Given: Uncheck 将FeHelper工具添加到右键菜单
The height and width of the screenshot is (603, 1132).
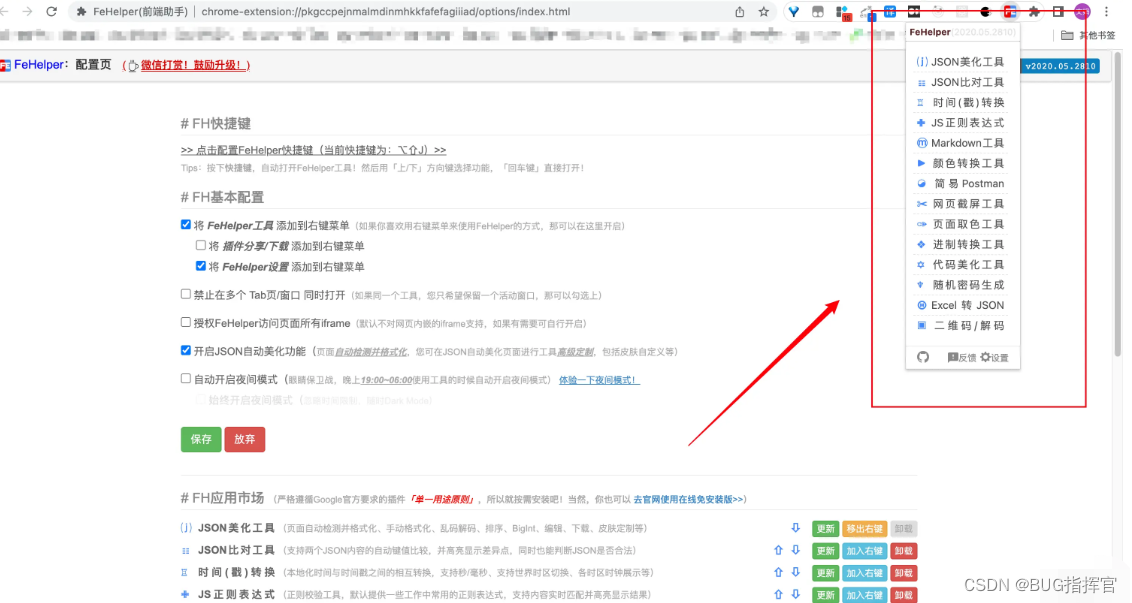Looking at the screenshot, I should [186, 225].
